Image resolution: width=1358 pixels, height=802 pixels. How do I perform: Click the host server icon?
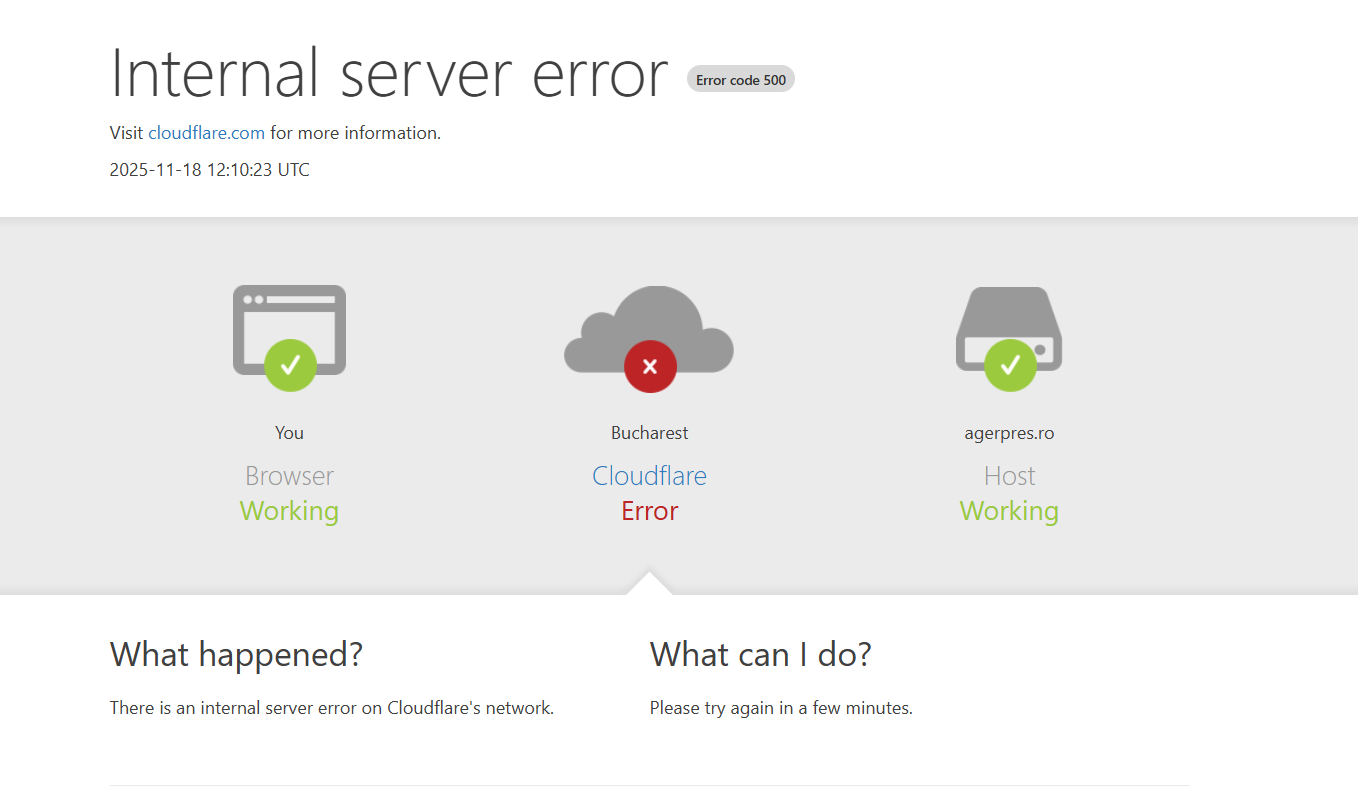point(1009,330)
